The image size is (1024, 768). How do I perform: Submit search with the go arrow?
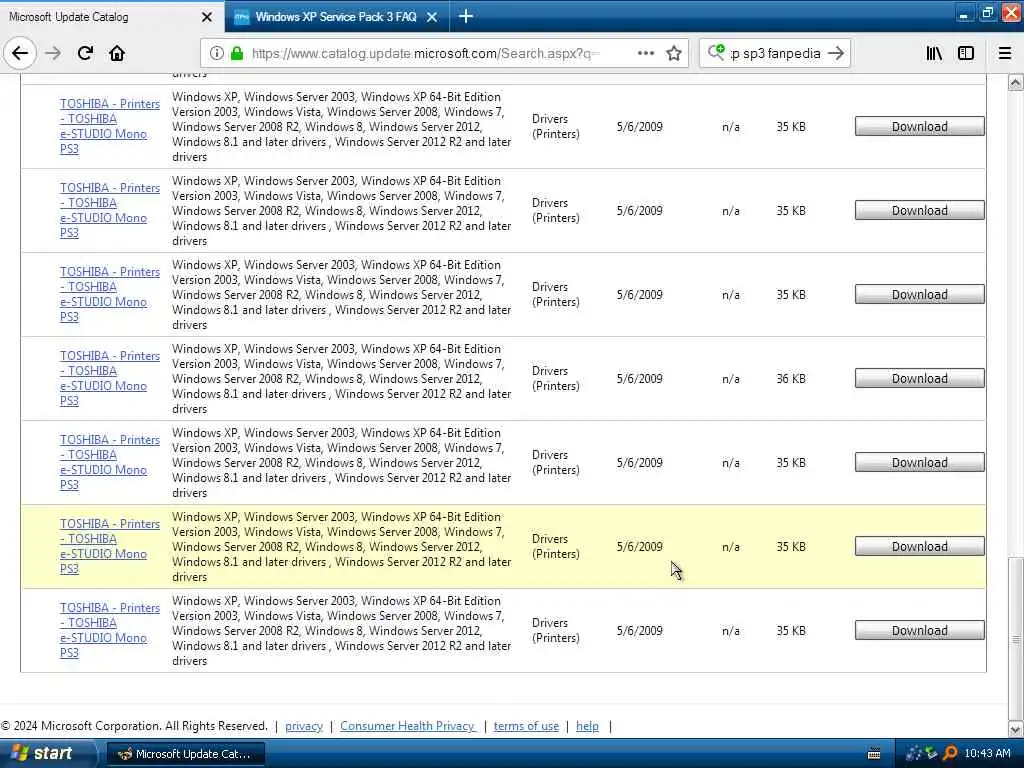point(836,53)
